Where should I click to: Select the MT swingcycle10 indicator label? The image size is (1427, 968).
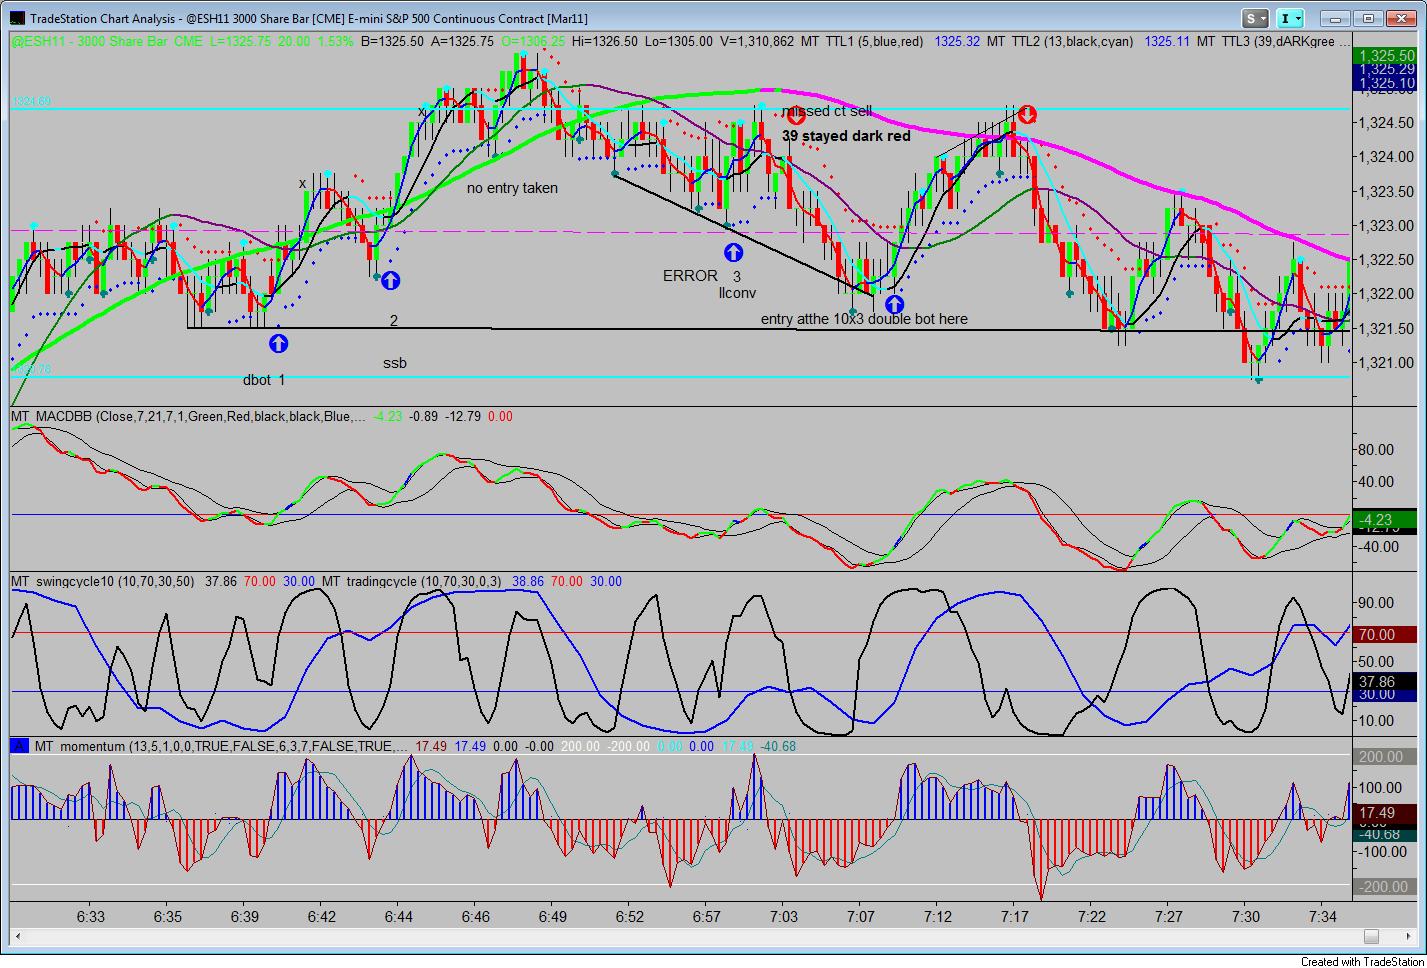pos(104,581)
